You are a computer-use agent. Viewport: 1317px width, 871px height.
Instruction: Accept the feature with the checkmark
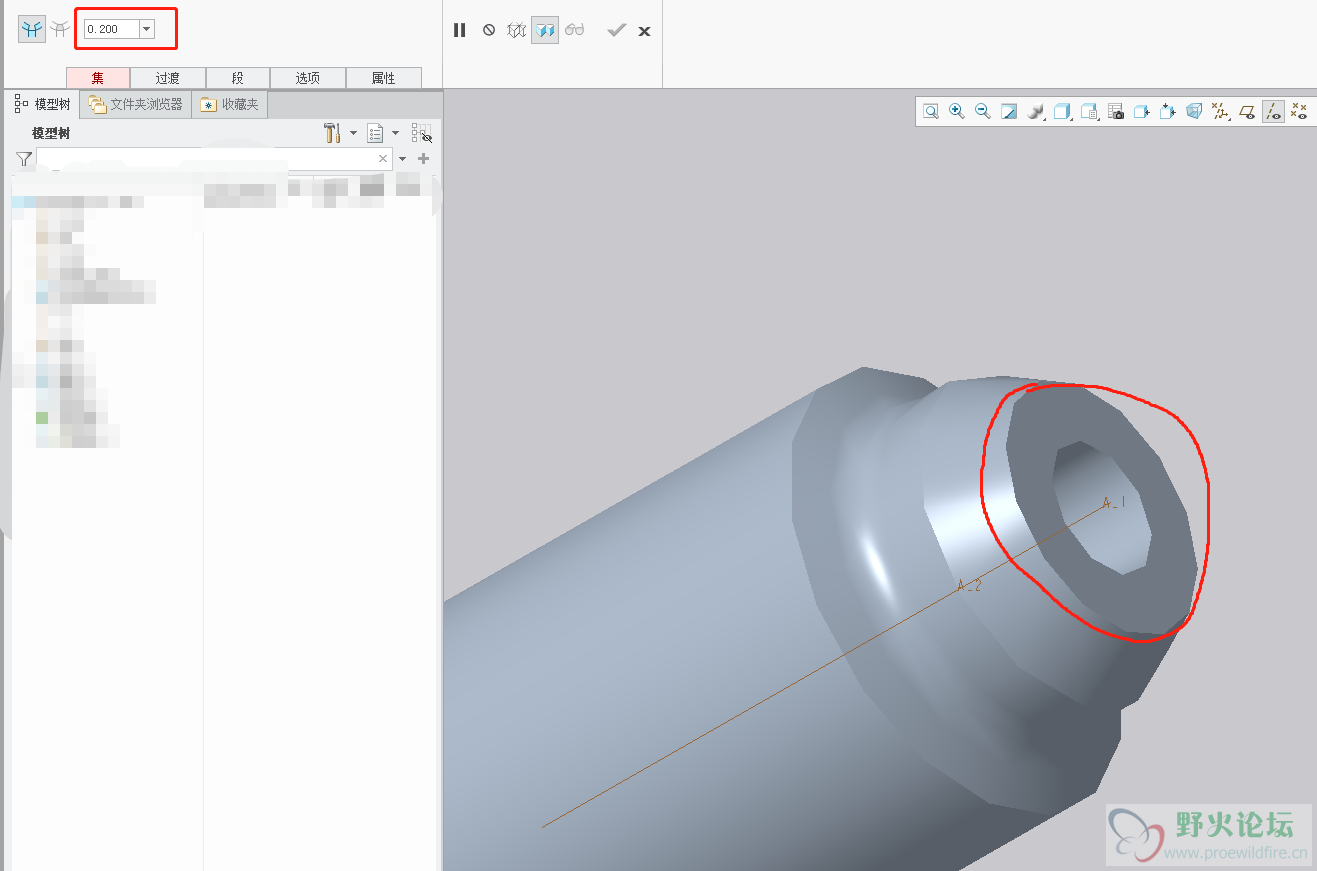click(617, 30)
